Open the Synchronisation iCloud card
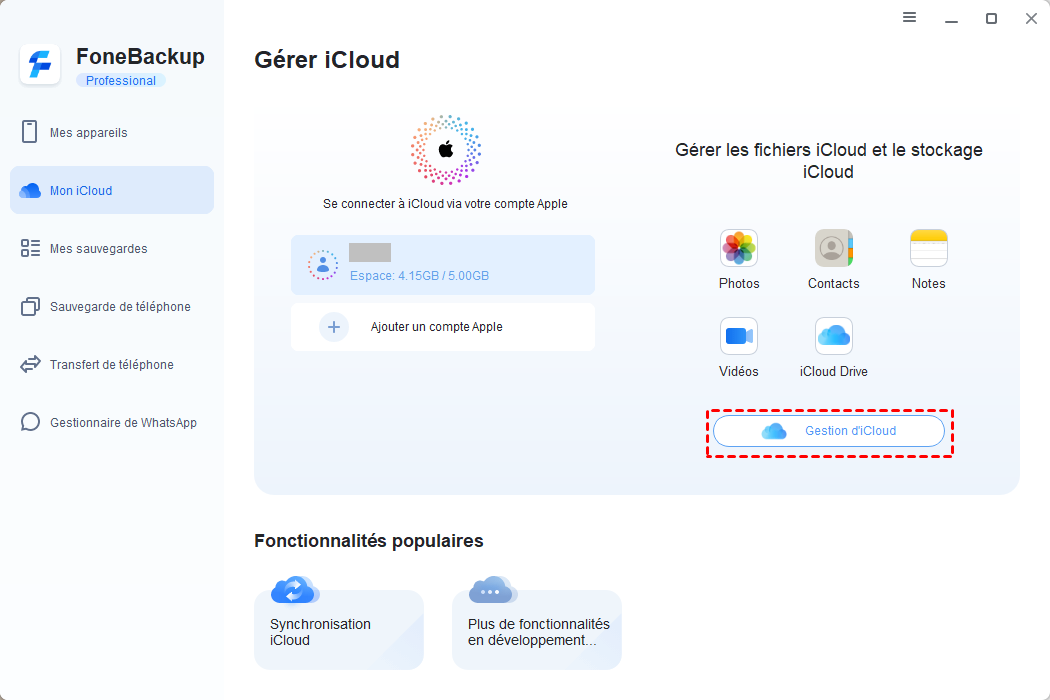Viewport: 1050px width, 700px height. tap(339, 630)
